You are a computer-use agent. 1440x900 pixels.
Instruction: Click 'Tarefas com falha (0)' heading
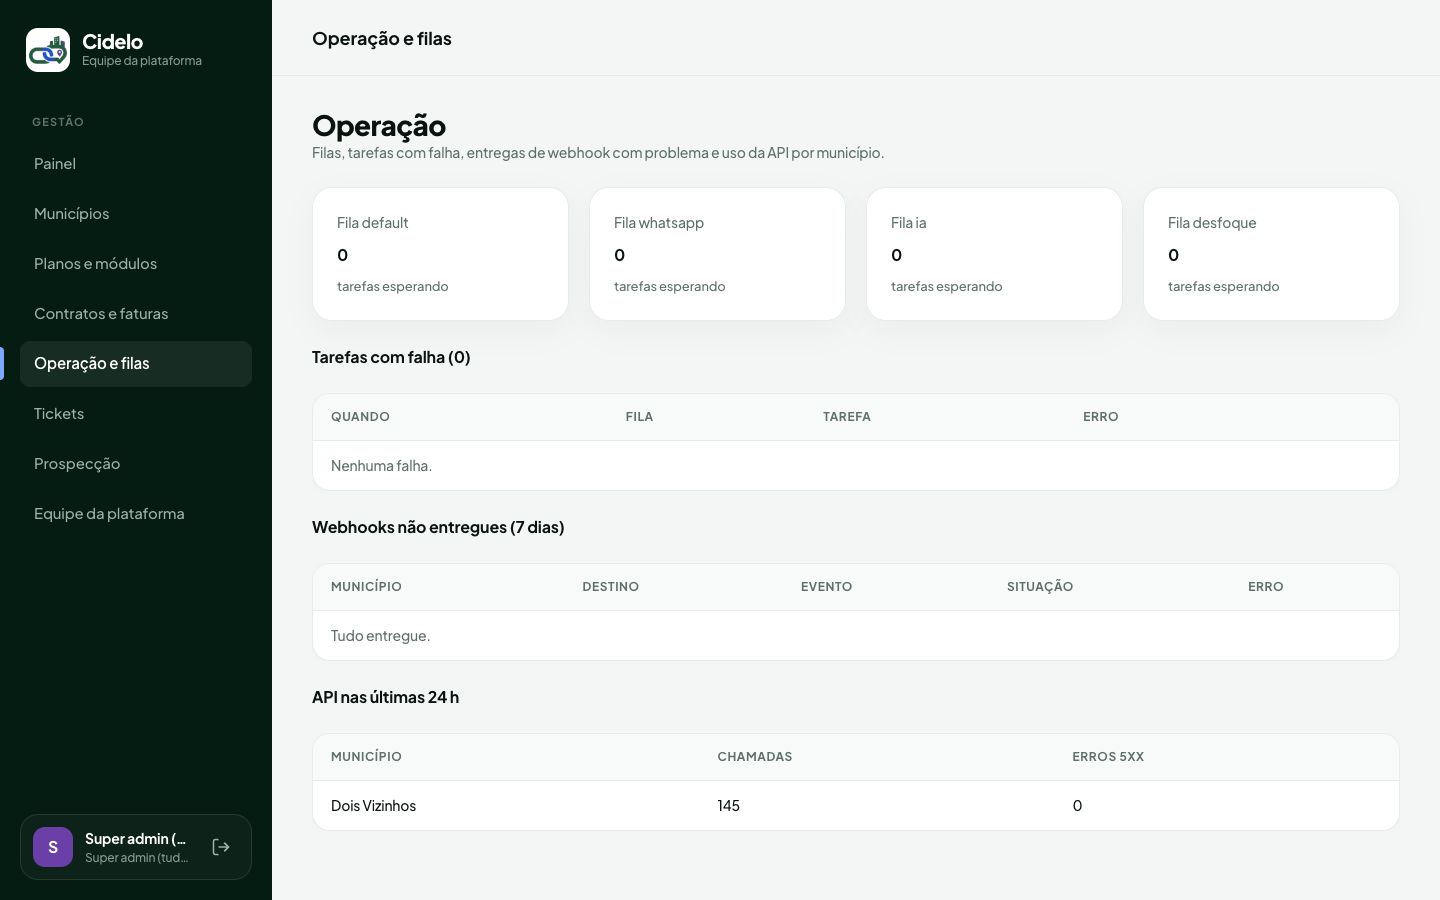click(391, 357)
